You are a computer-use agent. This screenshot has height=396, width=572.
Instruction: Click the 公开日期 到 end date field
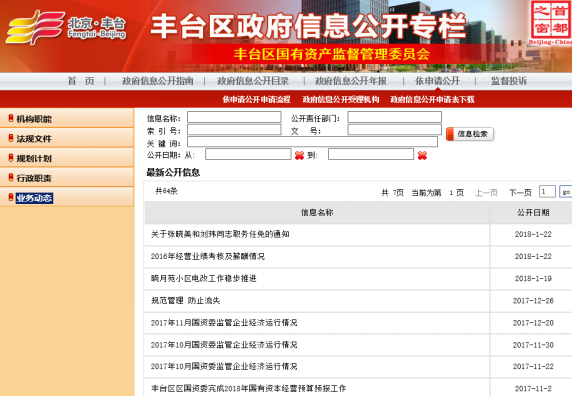click(371, 154)
